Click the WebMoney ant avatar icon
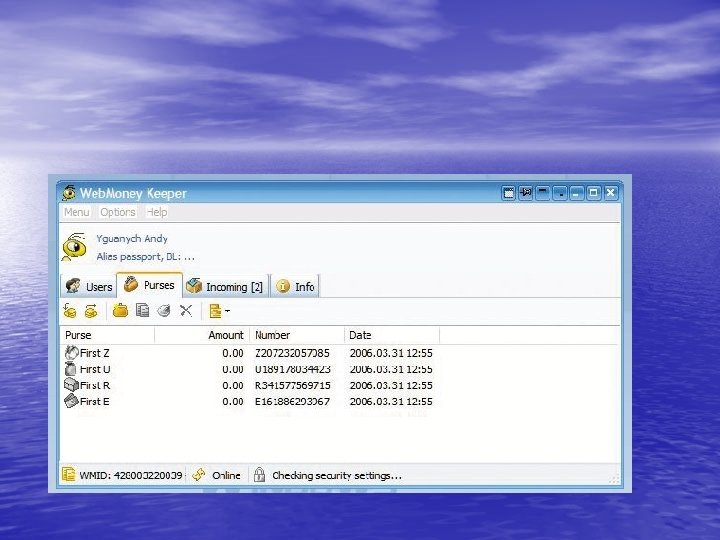This screenshot has height=540, width=720. point(74,246)
